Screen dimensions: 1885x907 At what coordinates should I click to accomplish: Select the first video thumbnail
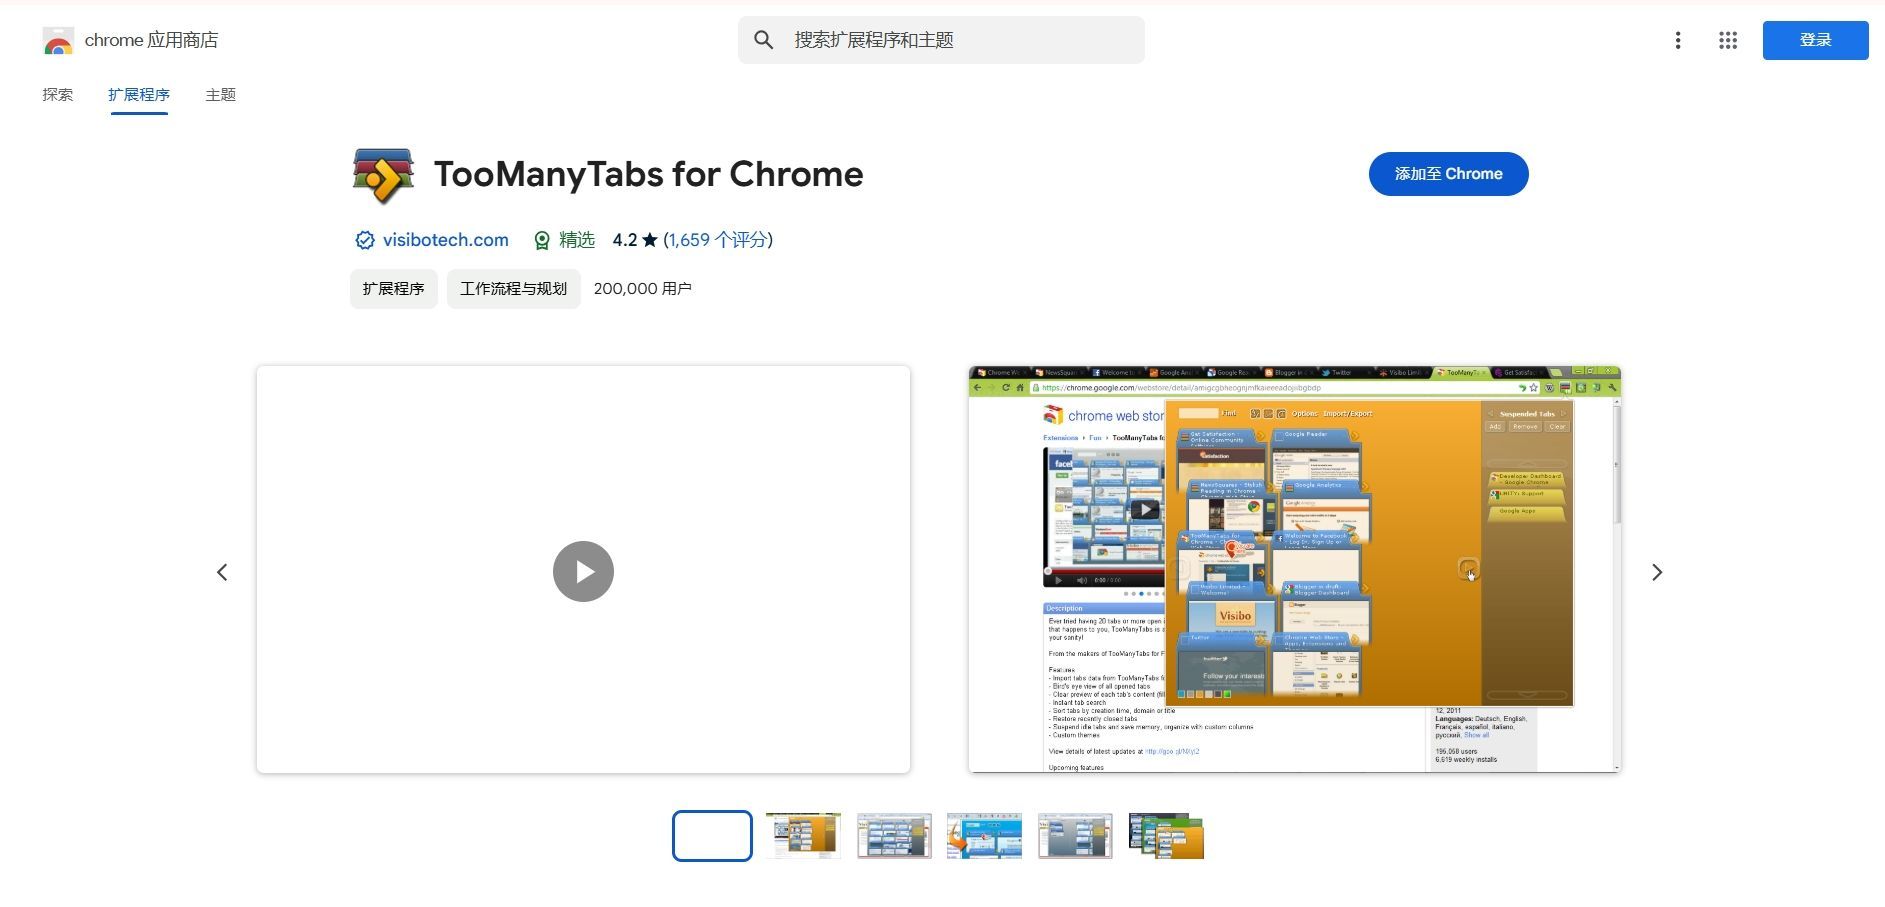tap(712, 836)
